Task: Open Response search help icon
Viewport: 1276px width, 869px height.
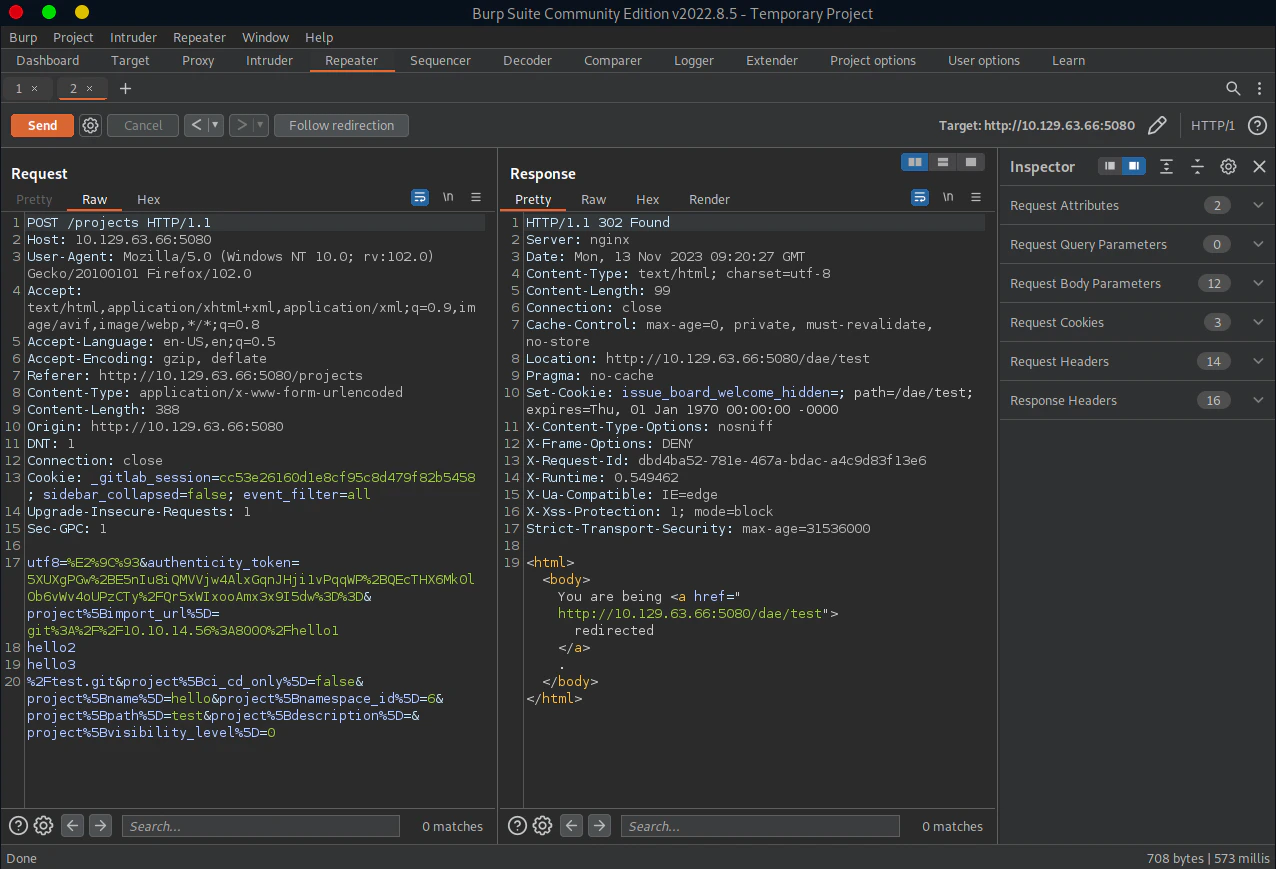Action: tap(517, 825)
